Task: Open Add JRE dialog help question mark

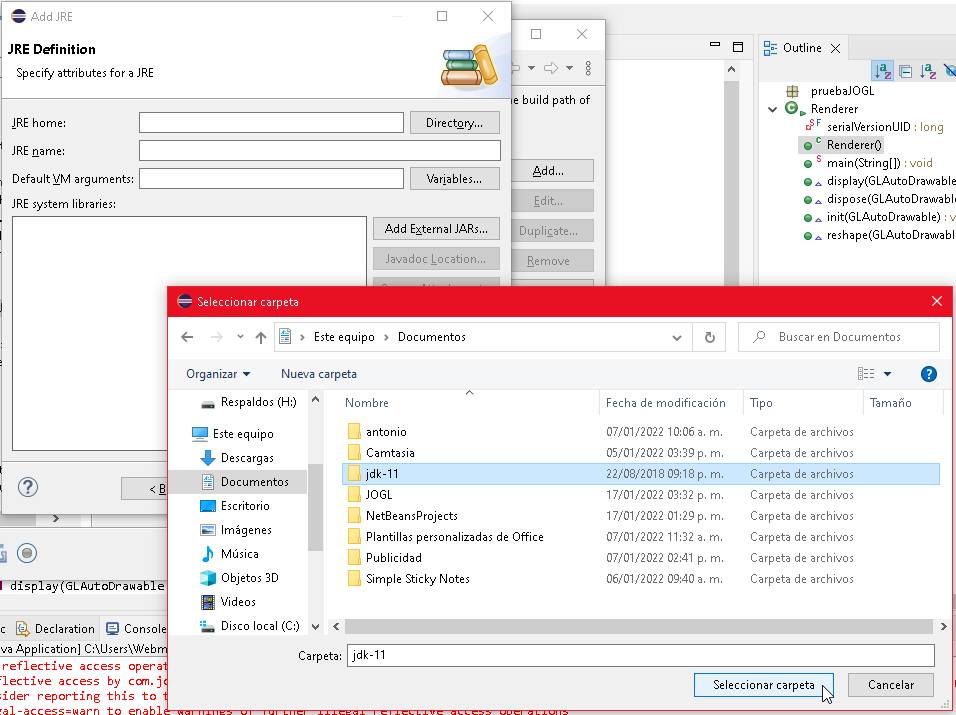Action: point(27,487)
